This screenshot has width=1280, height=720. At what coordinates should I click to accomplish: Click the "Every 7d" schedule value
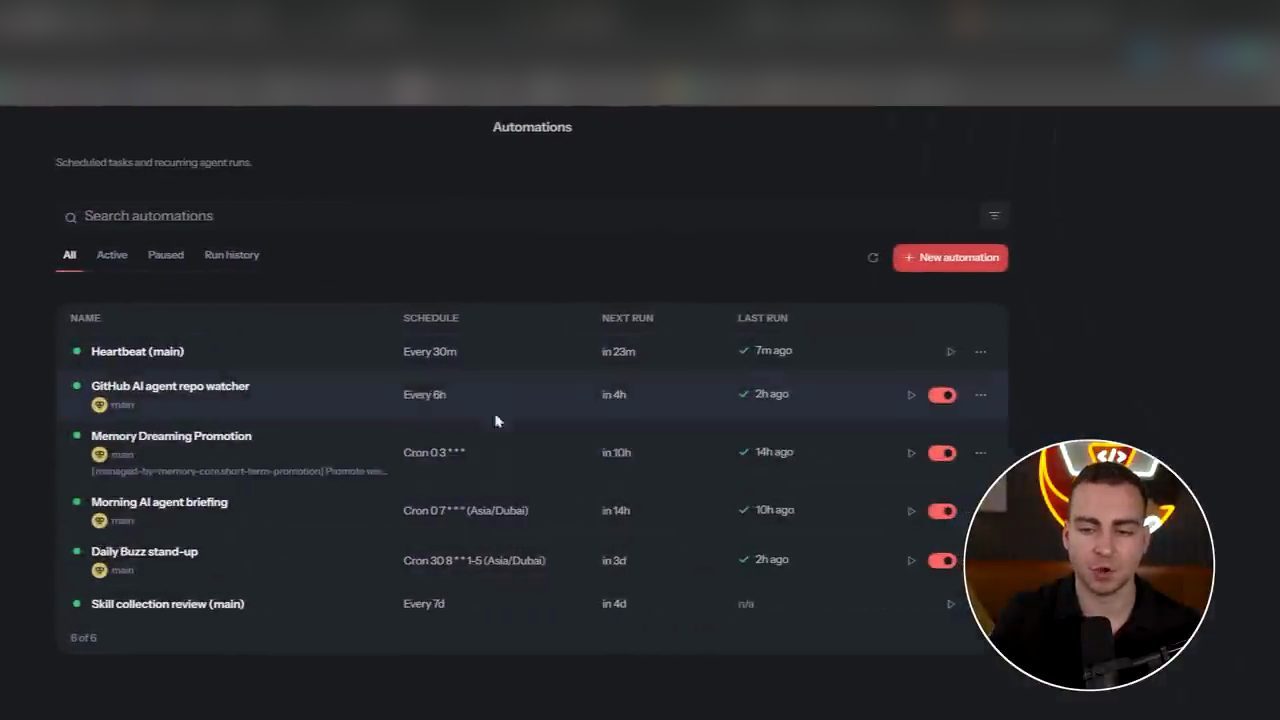coord(424,604)
